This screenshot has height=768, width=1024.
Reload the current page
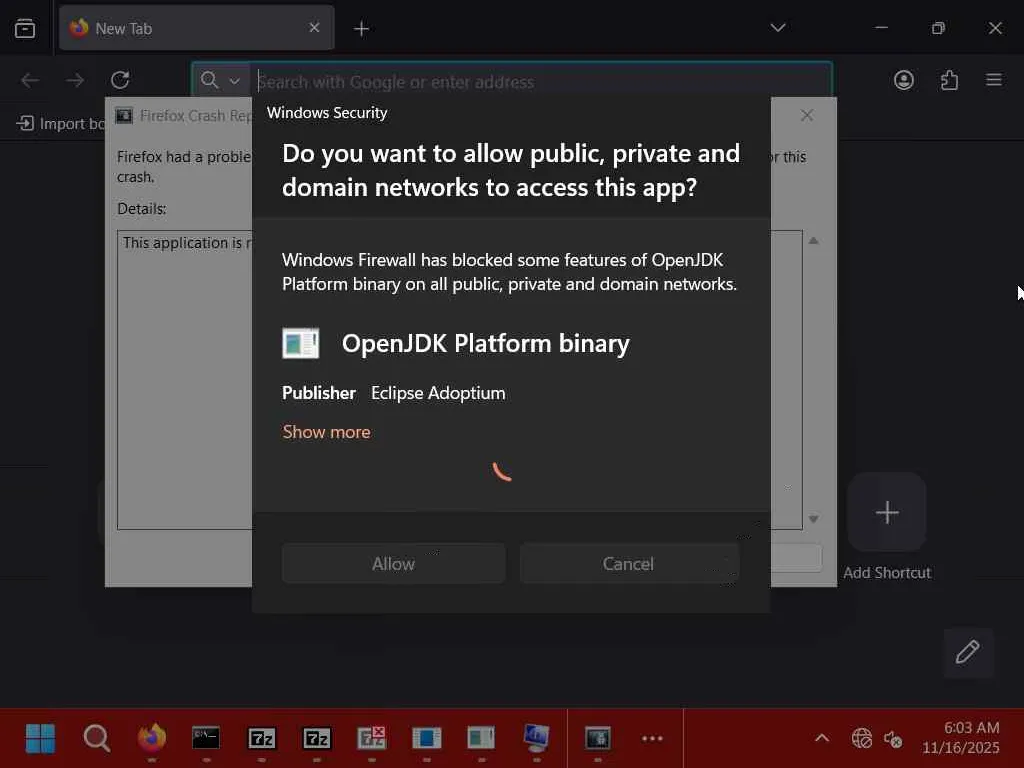[x=120, y=80]
